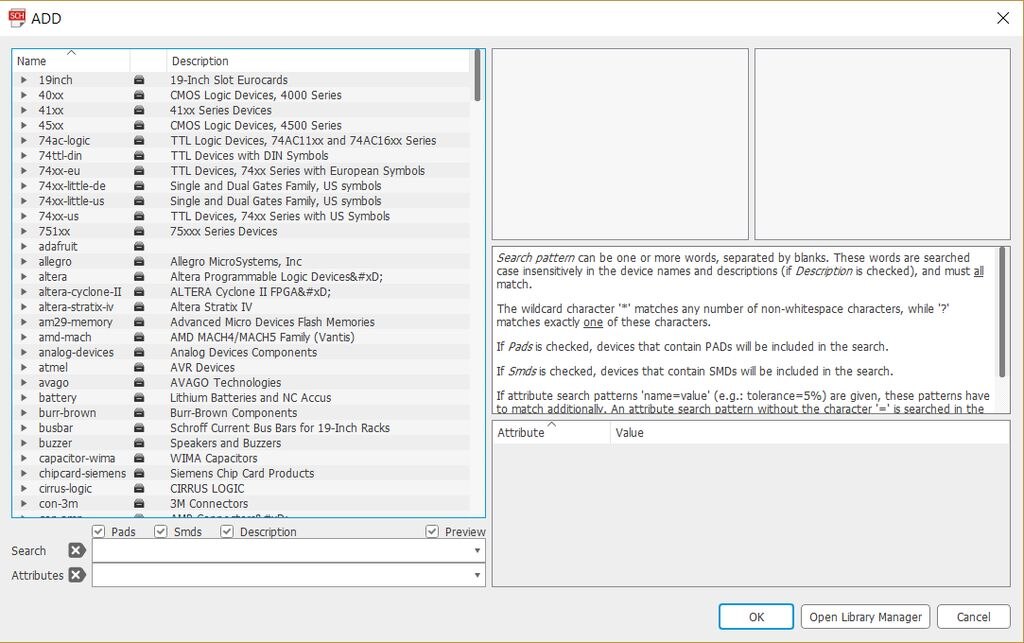Click the SCH app icon in title bar
1024x643 pixels.
(x=17, y=18)
